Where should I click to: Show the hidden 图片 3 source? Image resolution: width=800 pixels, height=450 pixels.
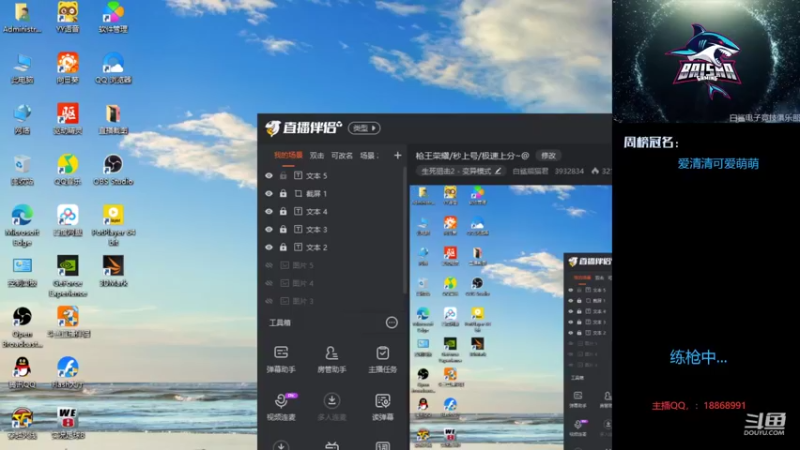click(269, 301)
